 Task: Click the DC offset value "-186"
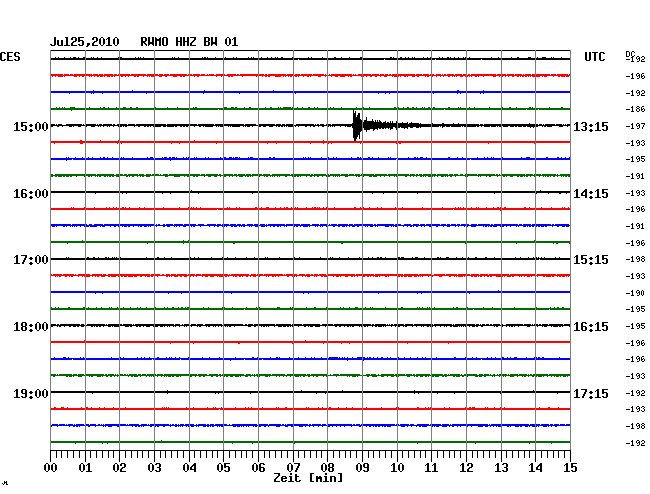point(635,109)
